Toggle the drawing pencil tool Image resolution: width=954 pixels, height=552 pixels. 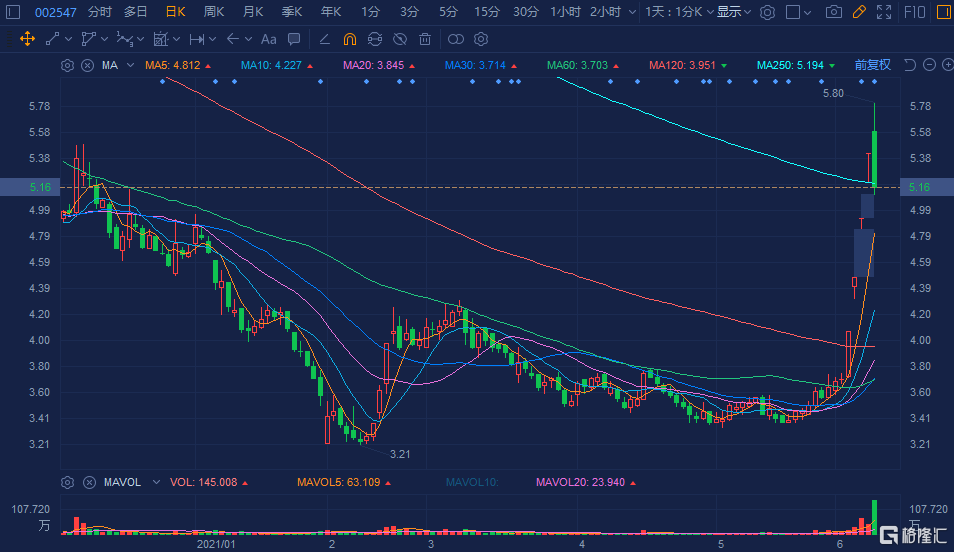tap(859, 12)
